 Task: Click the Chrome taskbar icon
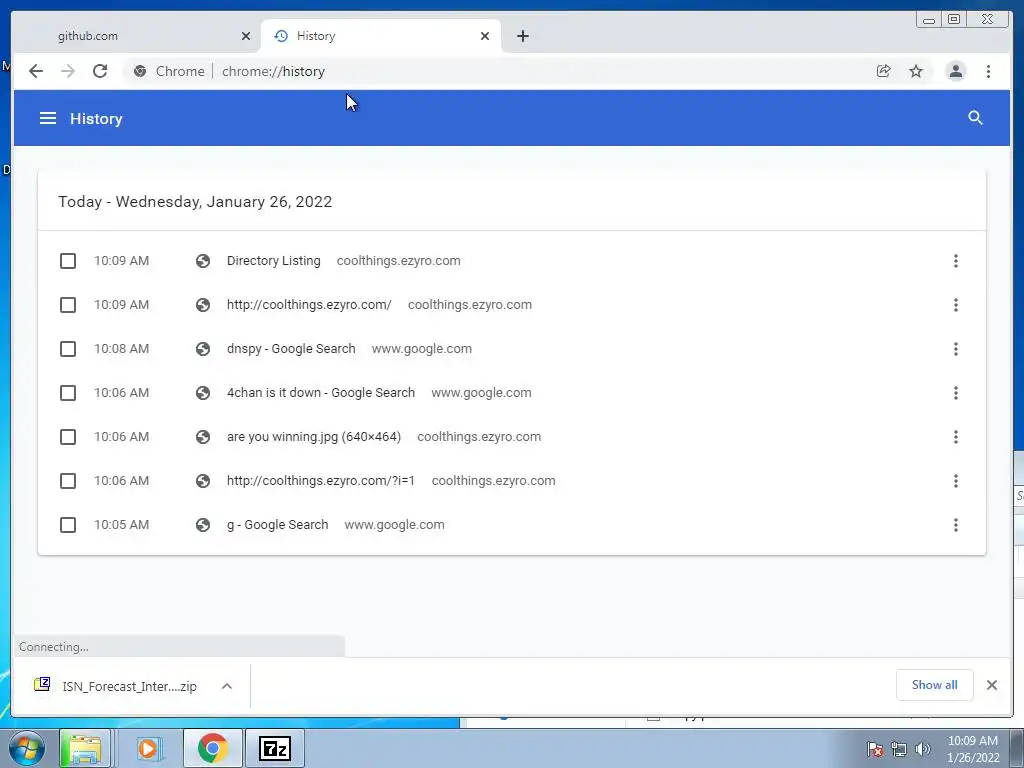point(212,748)
